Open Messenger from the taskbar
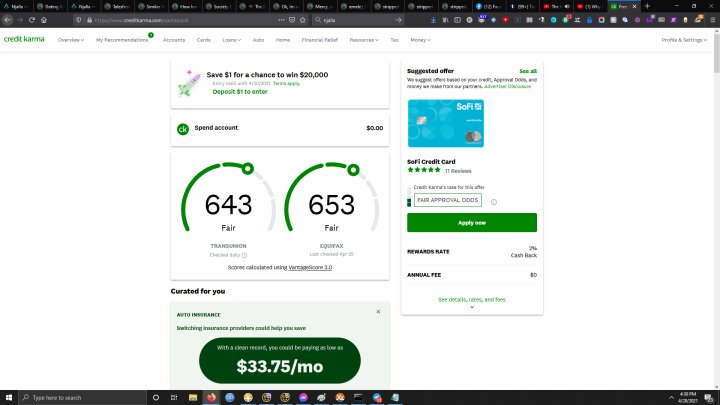The image size is (720, 405). pyautogui.click(x=303, y=397)
